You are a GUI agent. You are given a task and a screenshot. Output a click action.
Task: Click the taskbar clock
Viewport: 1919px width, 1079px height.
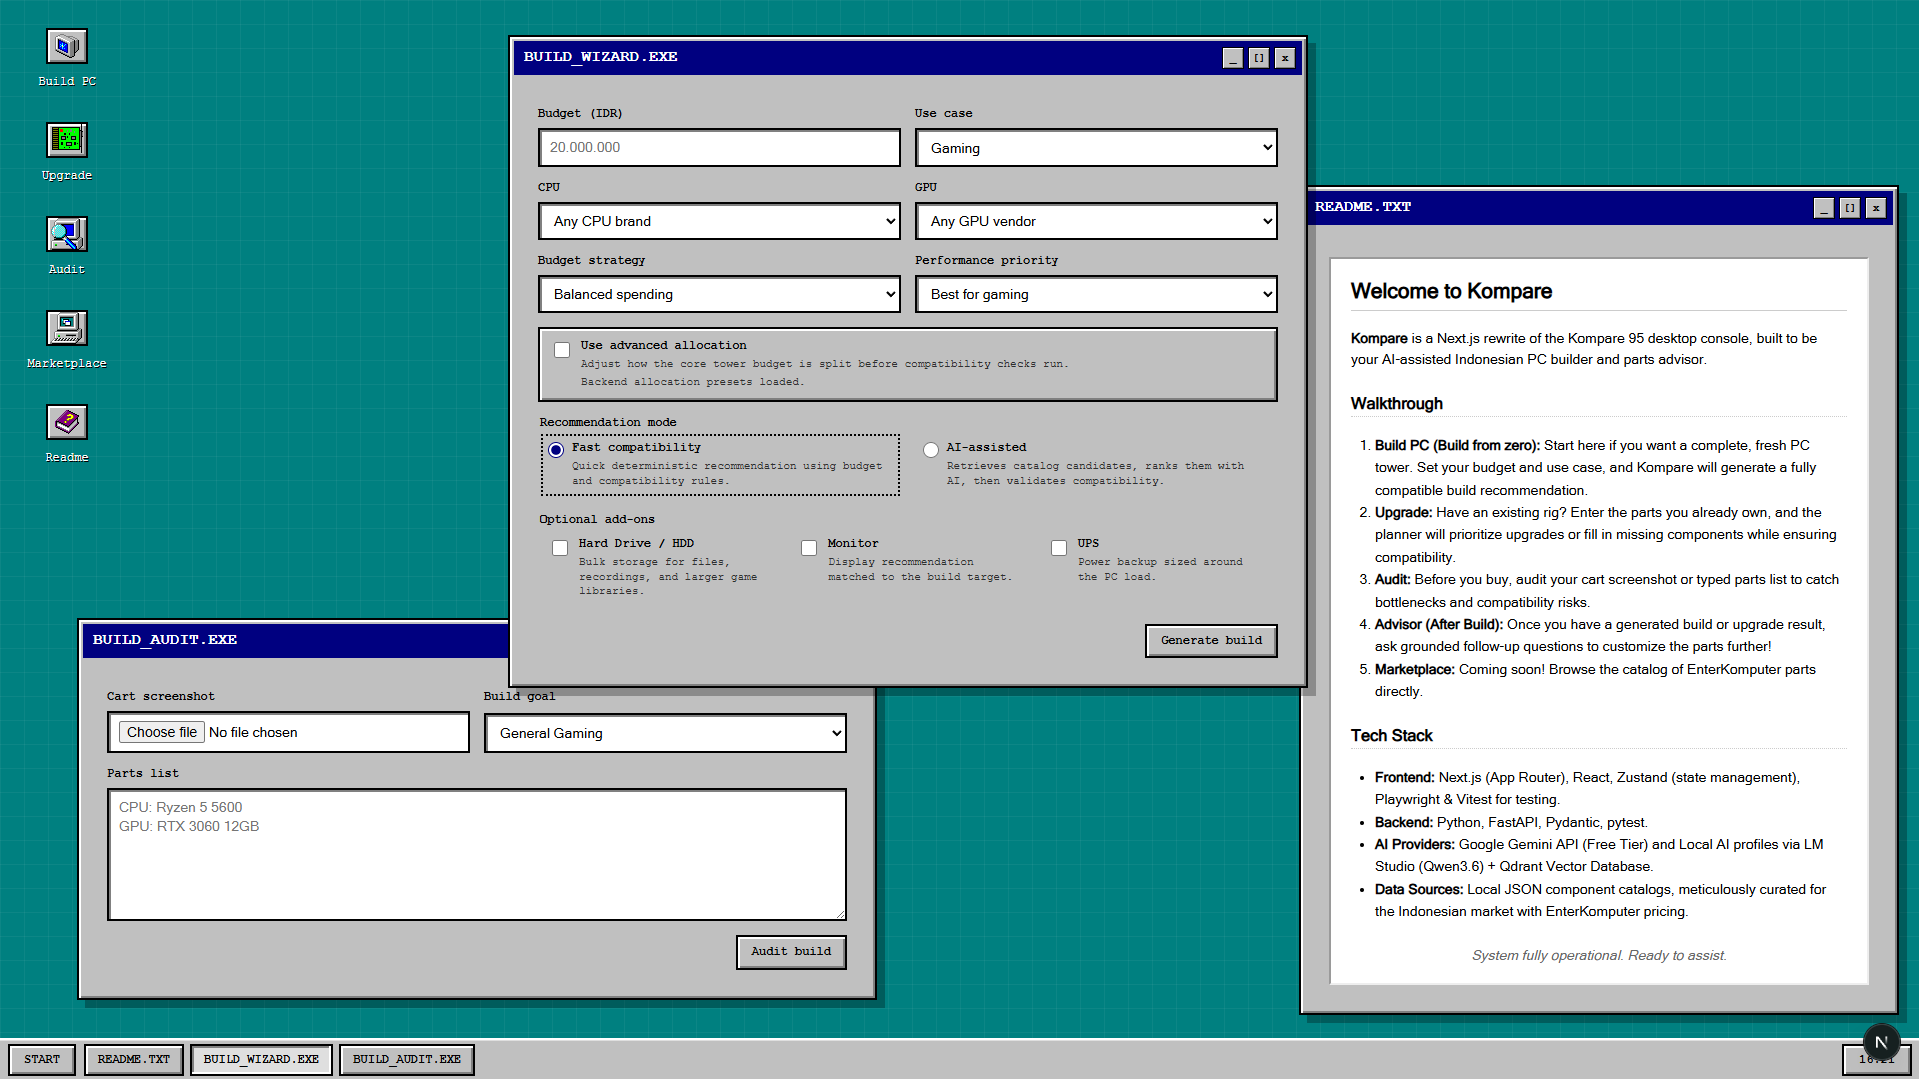tap(1877, 1059)
